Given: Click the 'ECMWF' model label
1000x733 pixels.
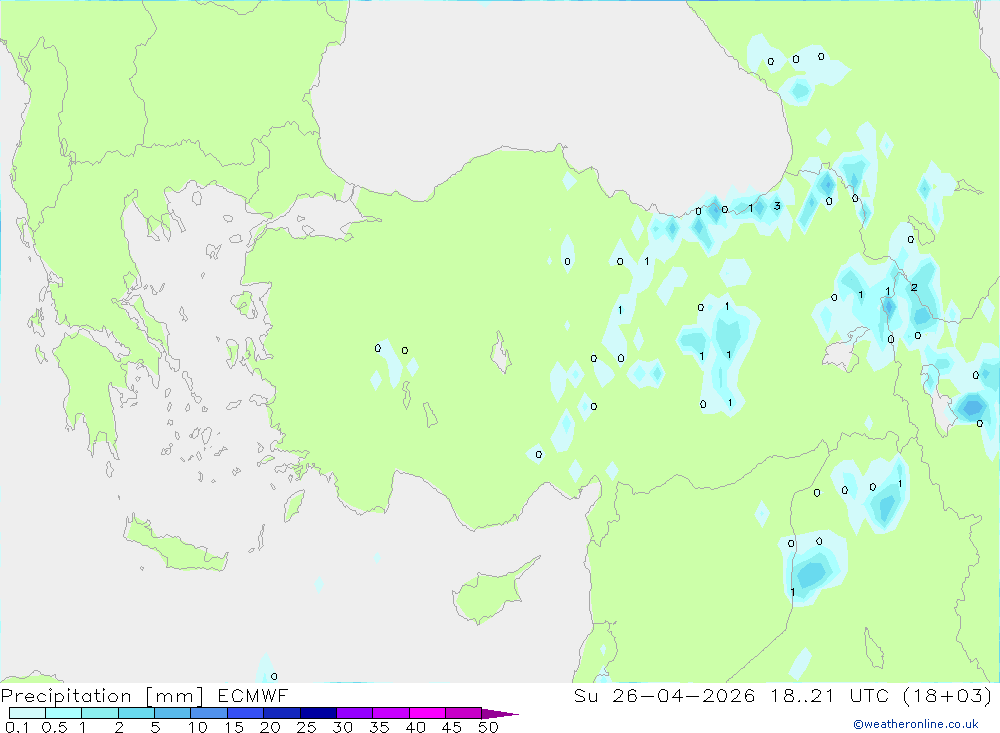Looking at the screenshot, I should [253, 695].
